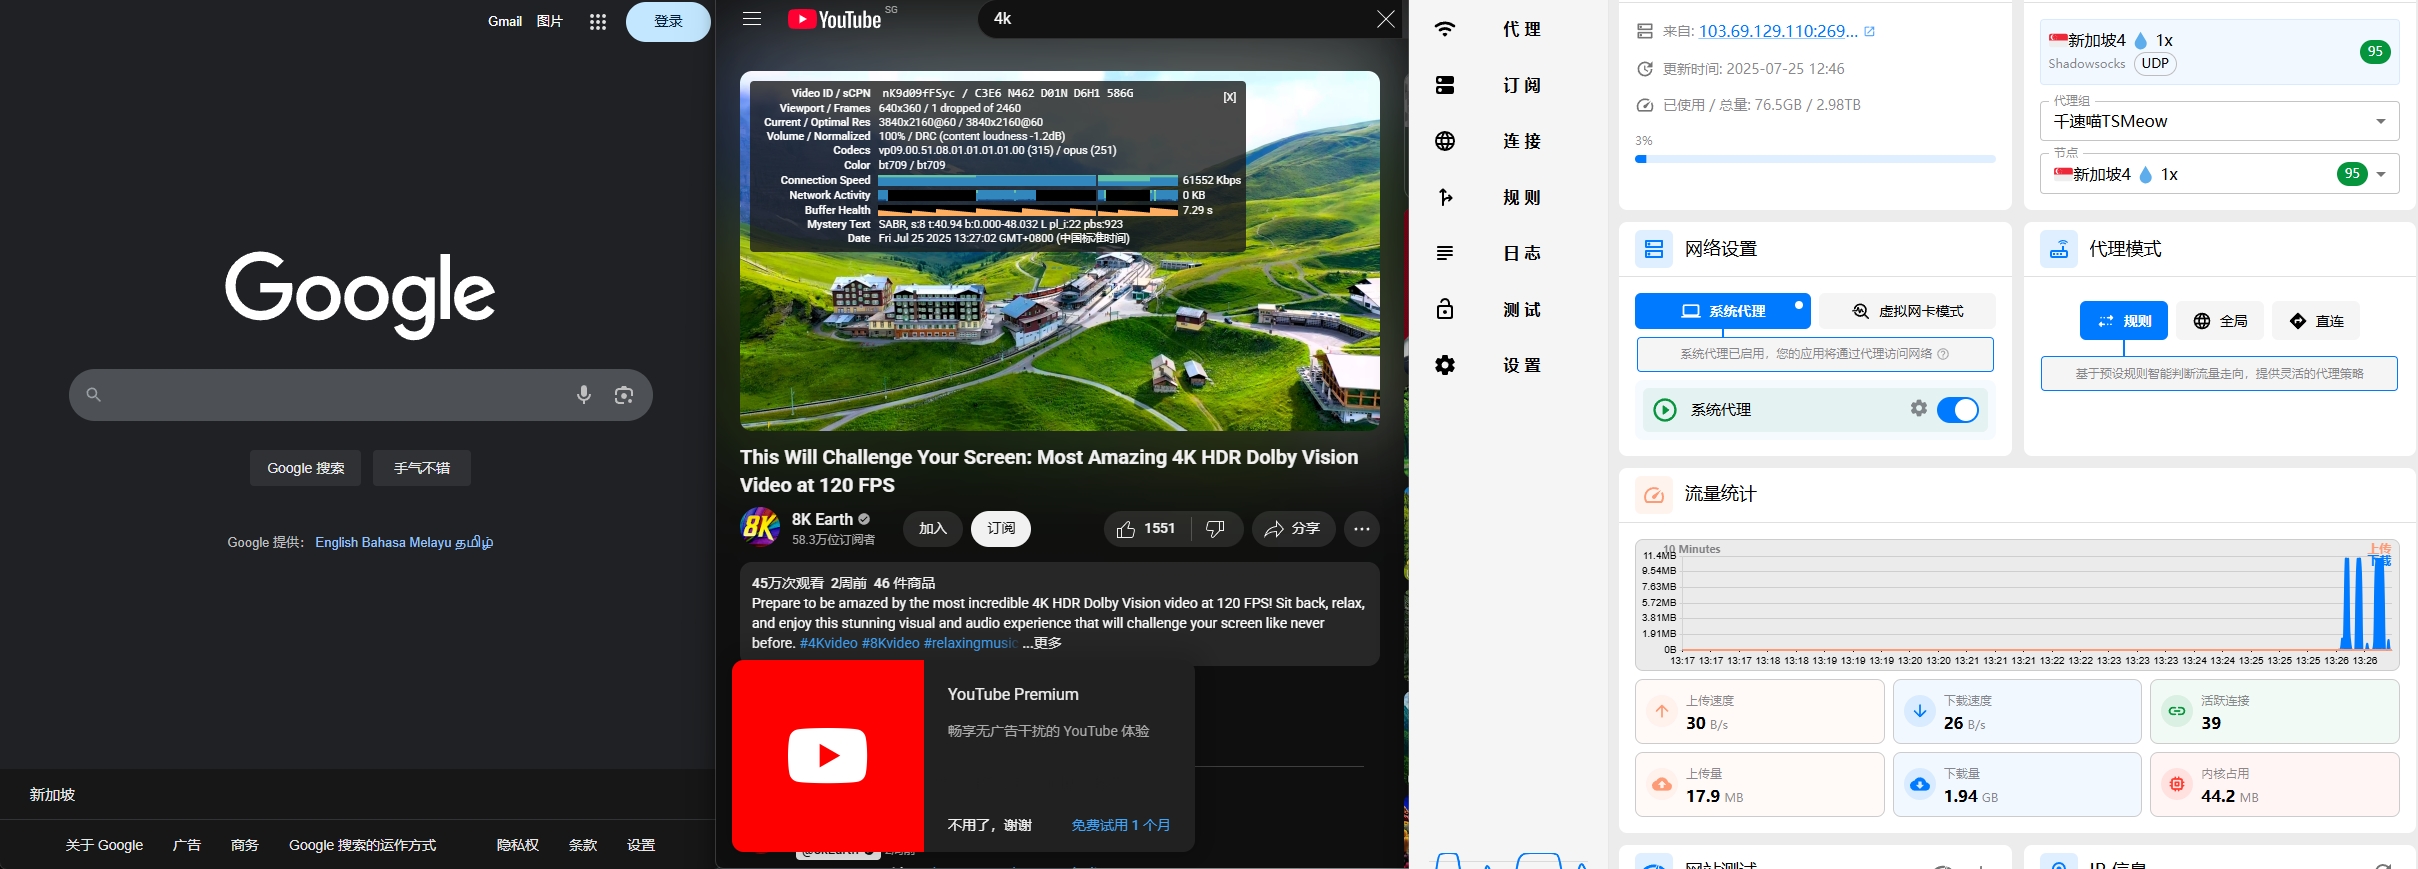Open 日志 tab in proxy sidebar
The height and width of the screenshot is (869, 2418).
(1508, 253)
